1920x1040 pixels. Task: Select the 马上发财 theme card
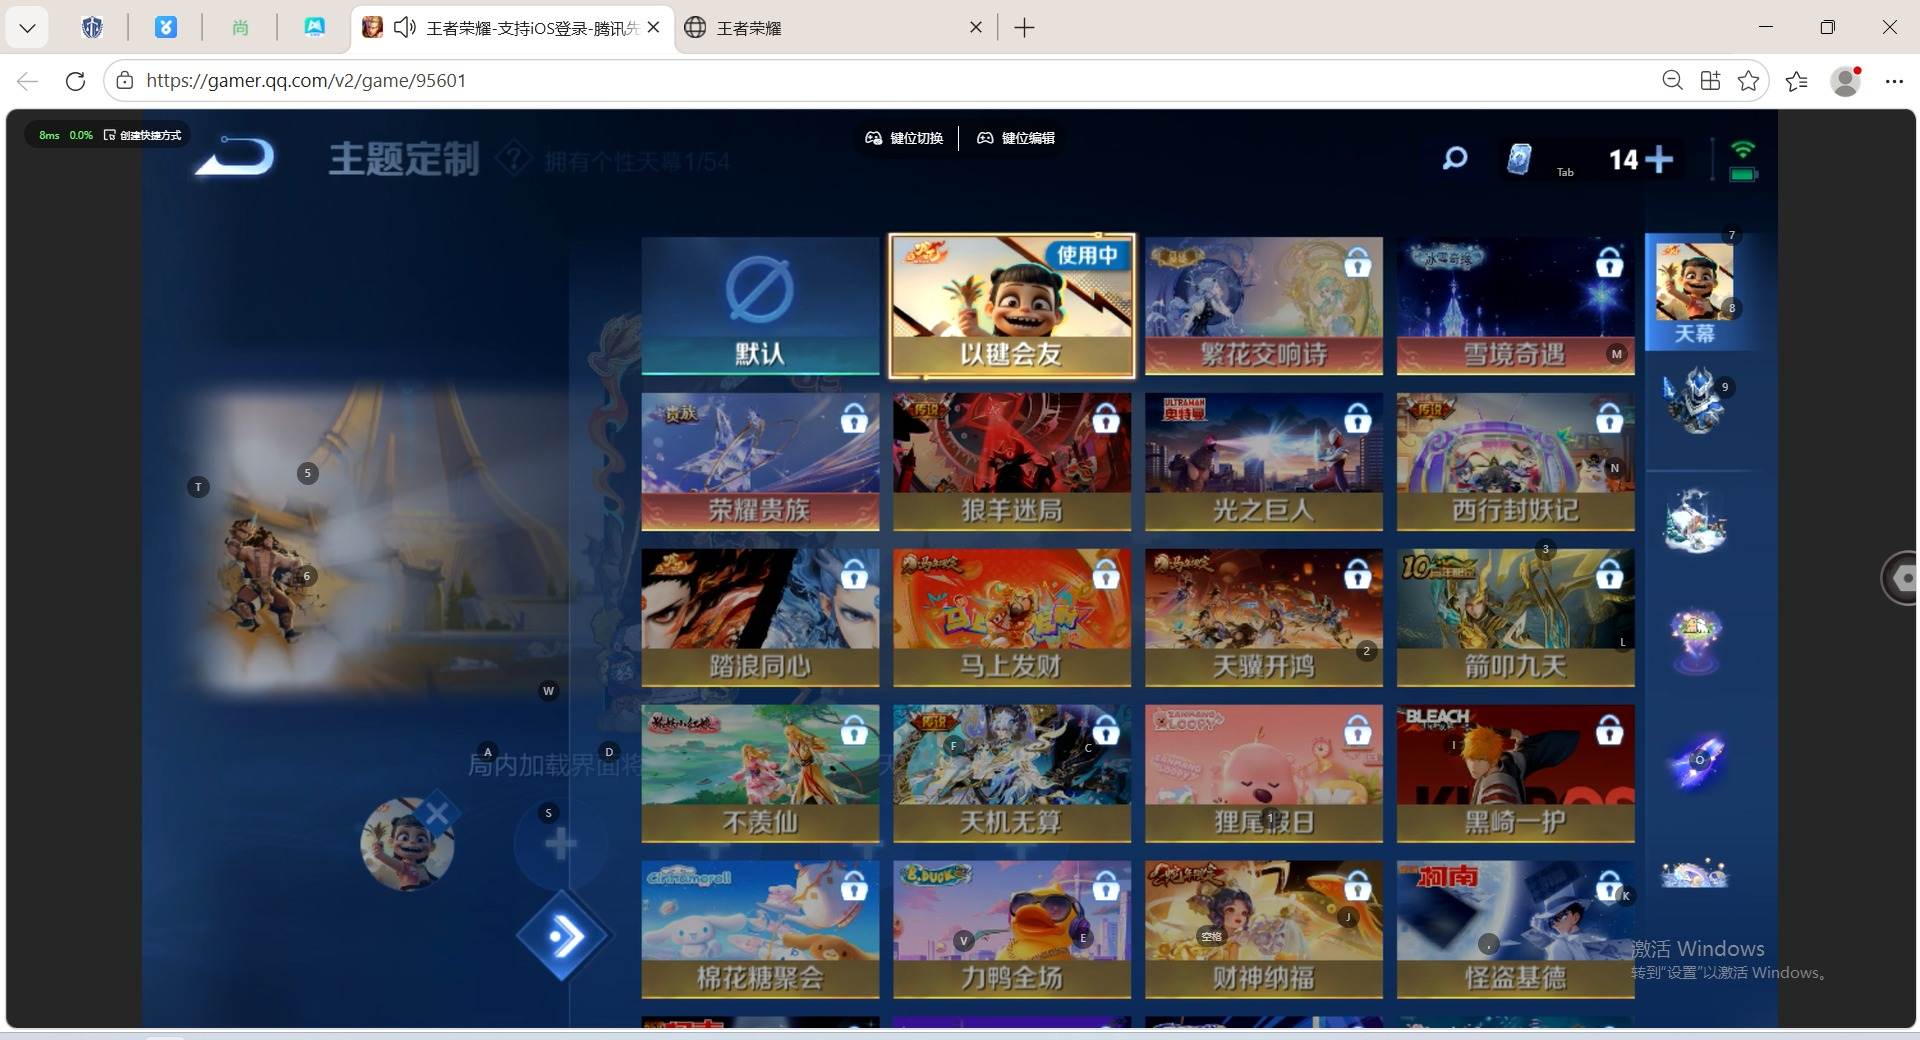click(1012, 618)
